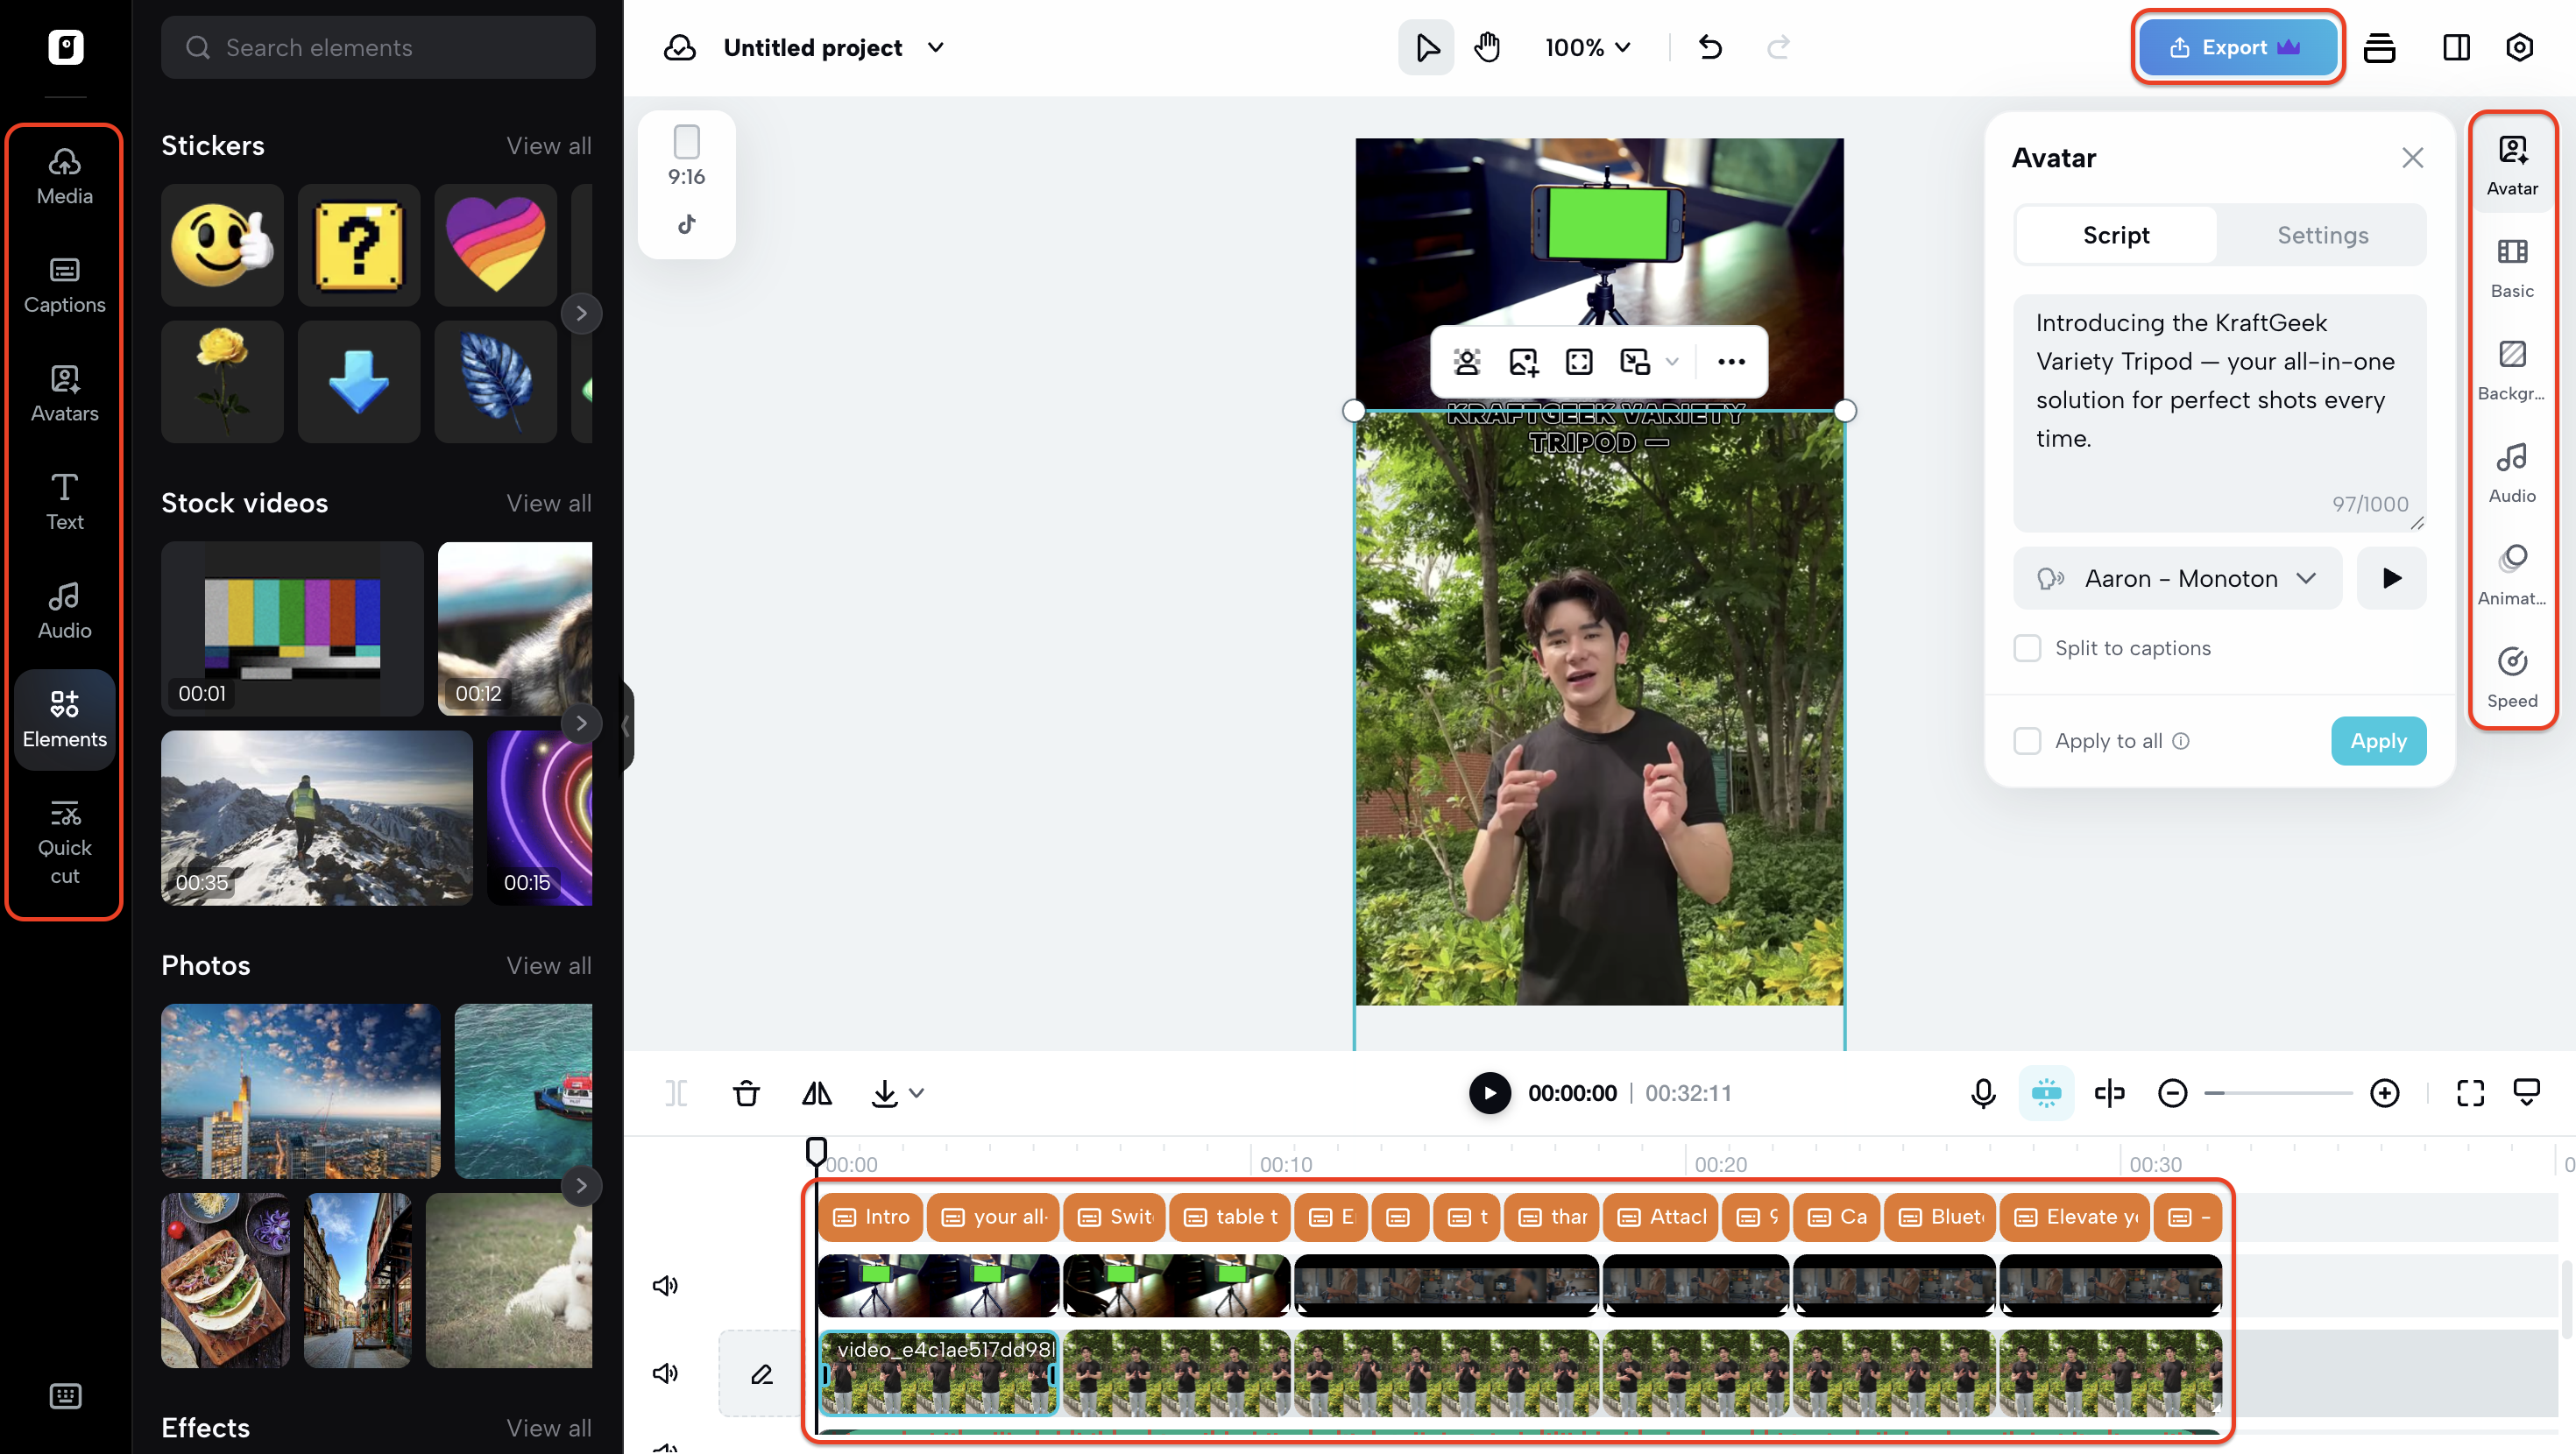
Task: Click the timeline zoom slider
Action: 2278,1093
